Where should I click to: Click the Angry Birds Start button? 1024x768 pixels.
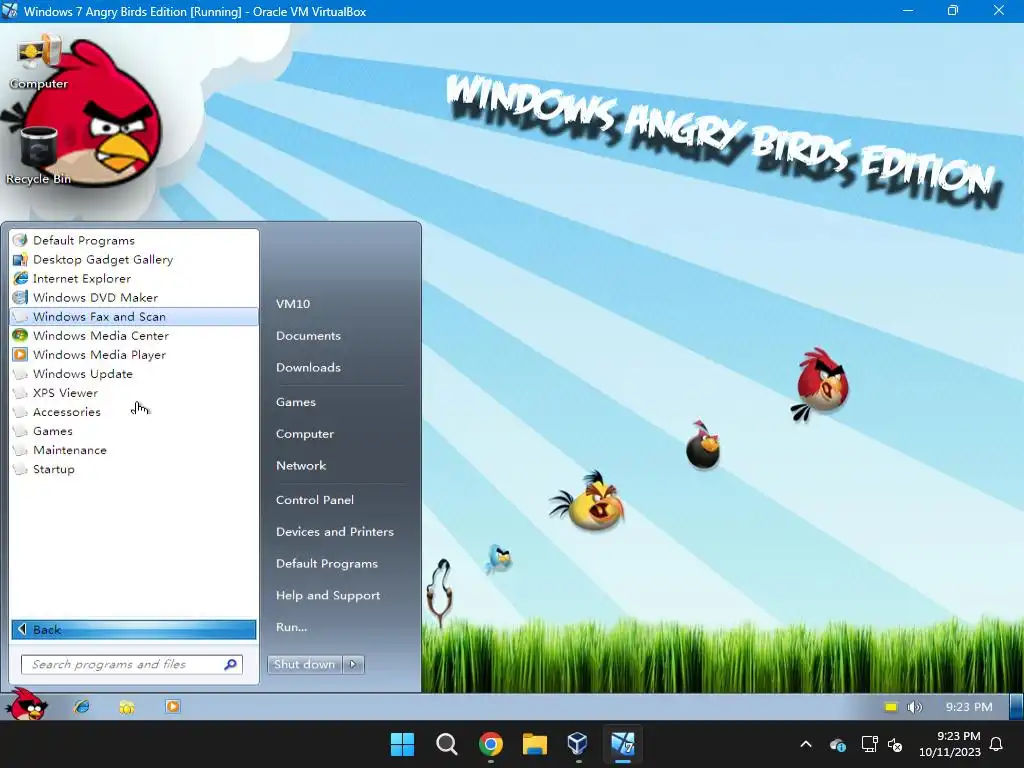click(26, 705)
